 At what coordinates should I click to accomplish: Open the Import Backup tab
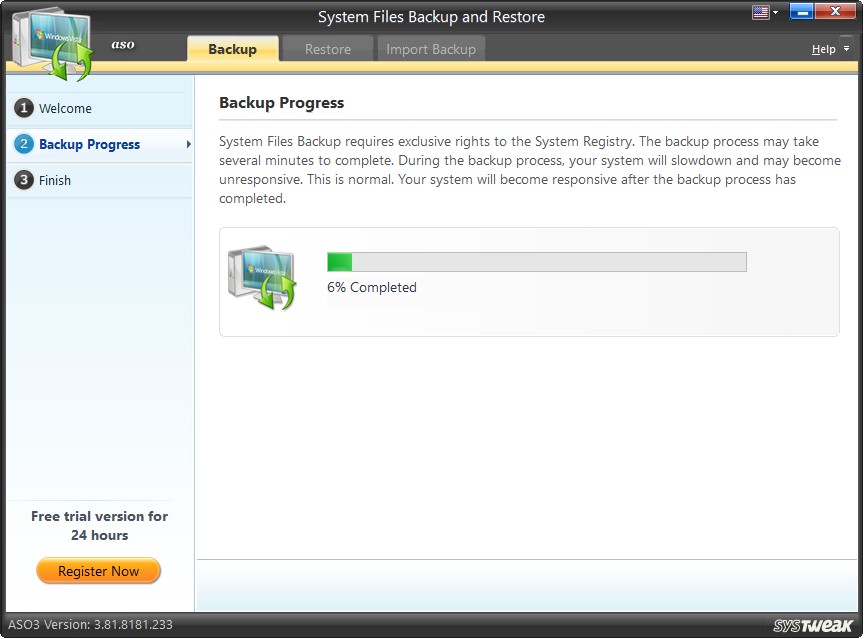pos(431,48)
